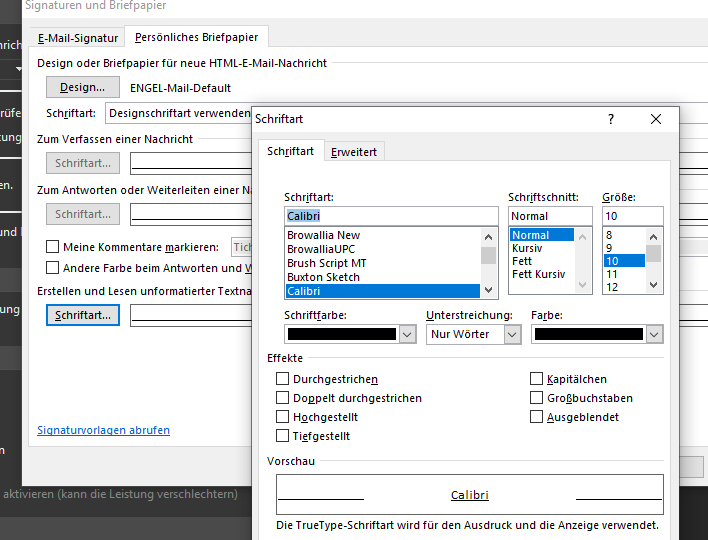Choose Normal in the Schriftschnitt list

pos(542,235)
